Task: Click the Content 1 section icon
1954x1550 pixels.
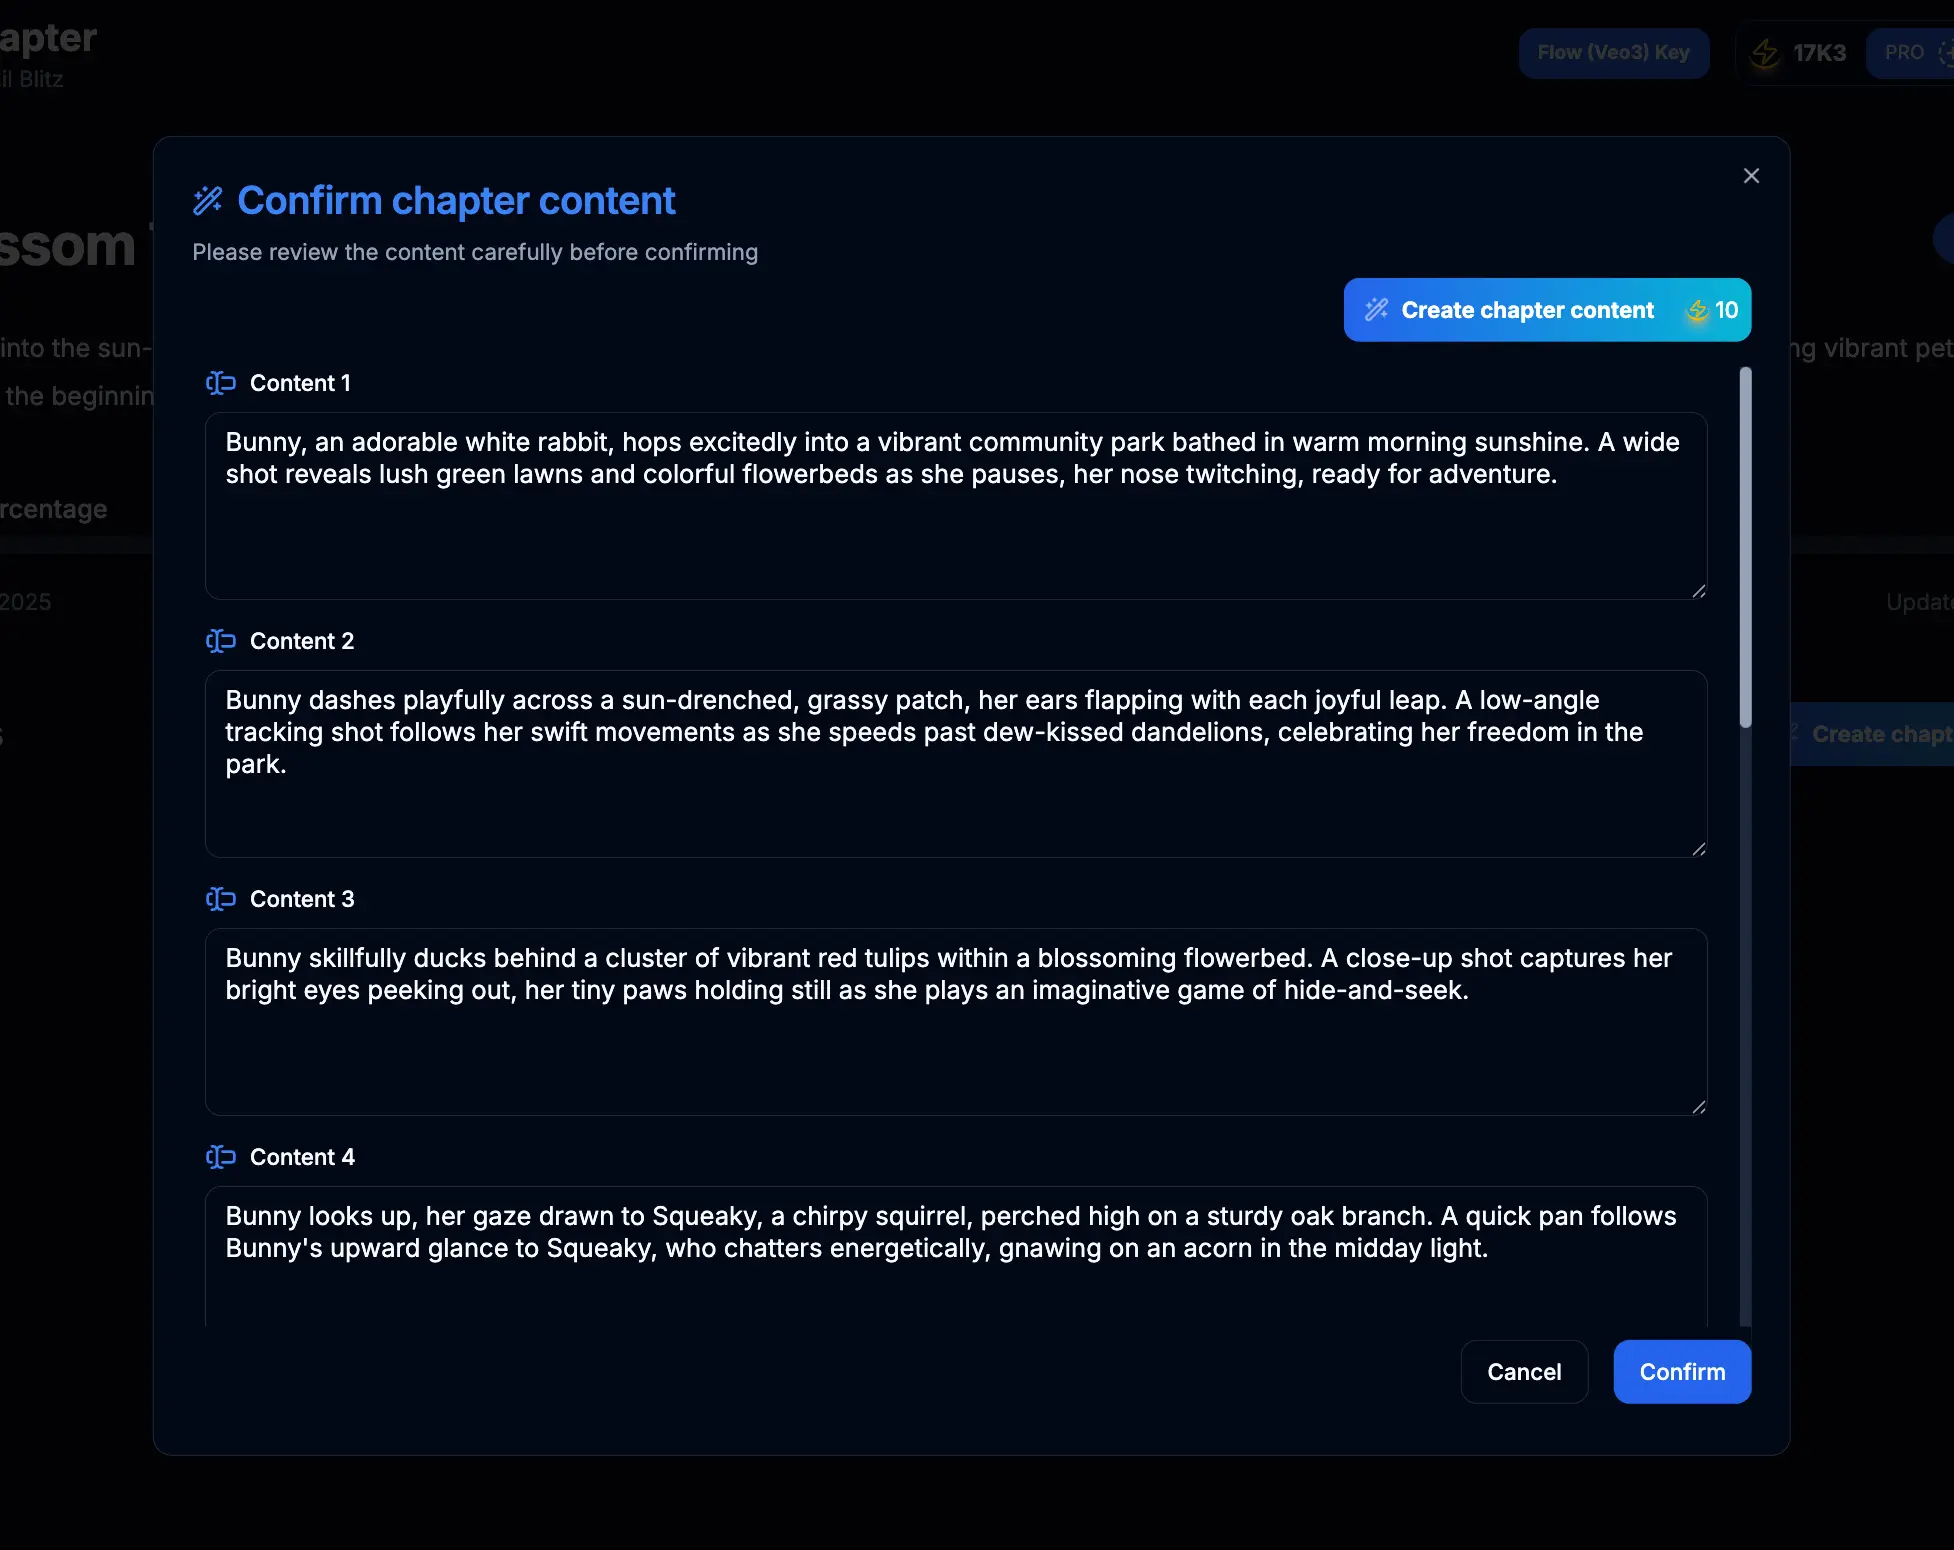Action: pos(220,383)
